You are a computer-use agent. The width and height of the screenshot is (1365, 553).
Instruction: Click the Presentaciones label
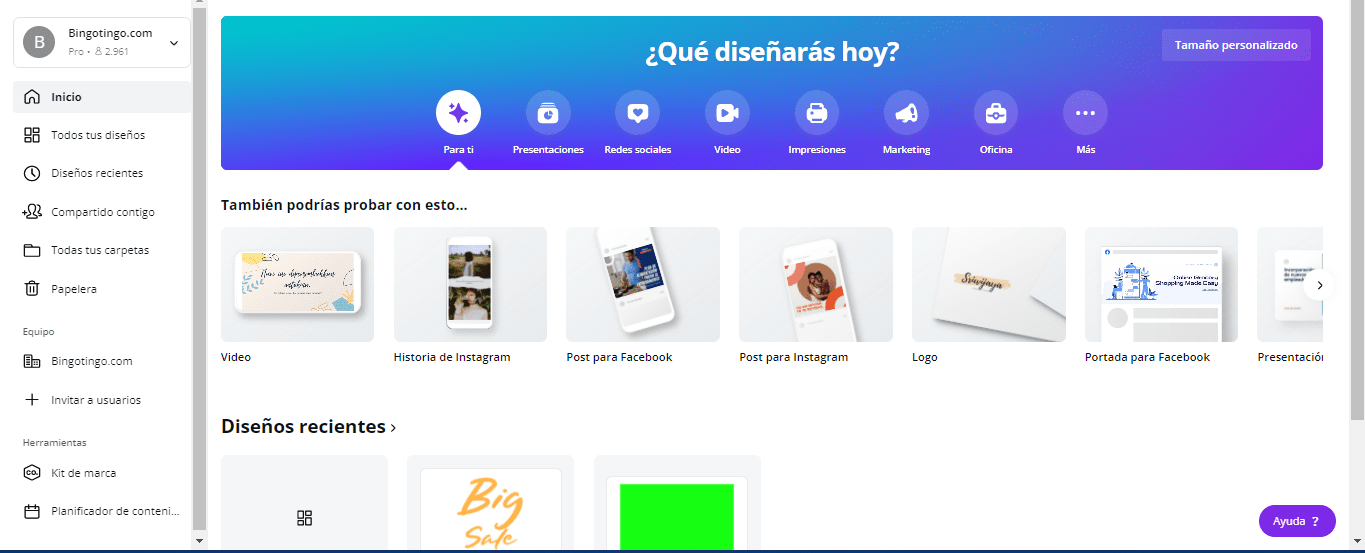point(548,150)
